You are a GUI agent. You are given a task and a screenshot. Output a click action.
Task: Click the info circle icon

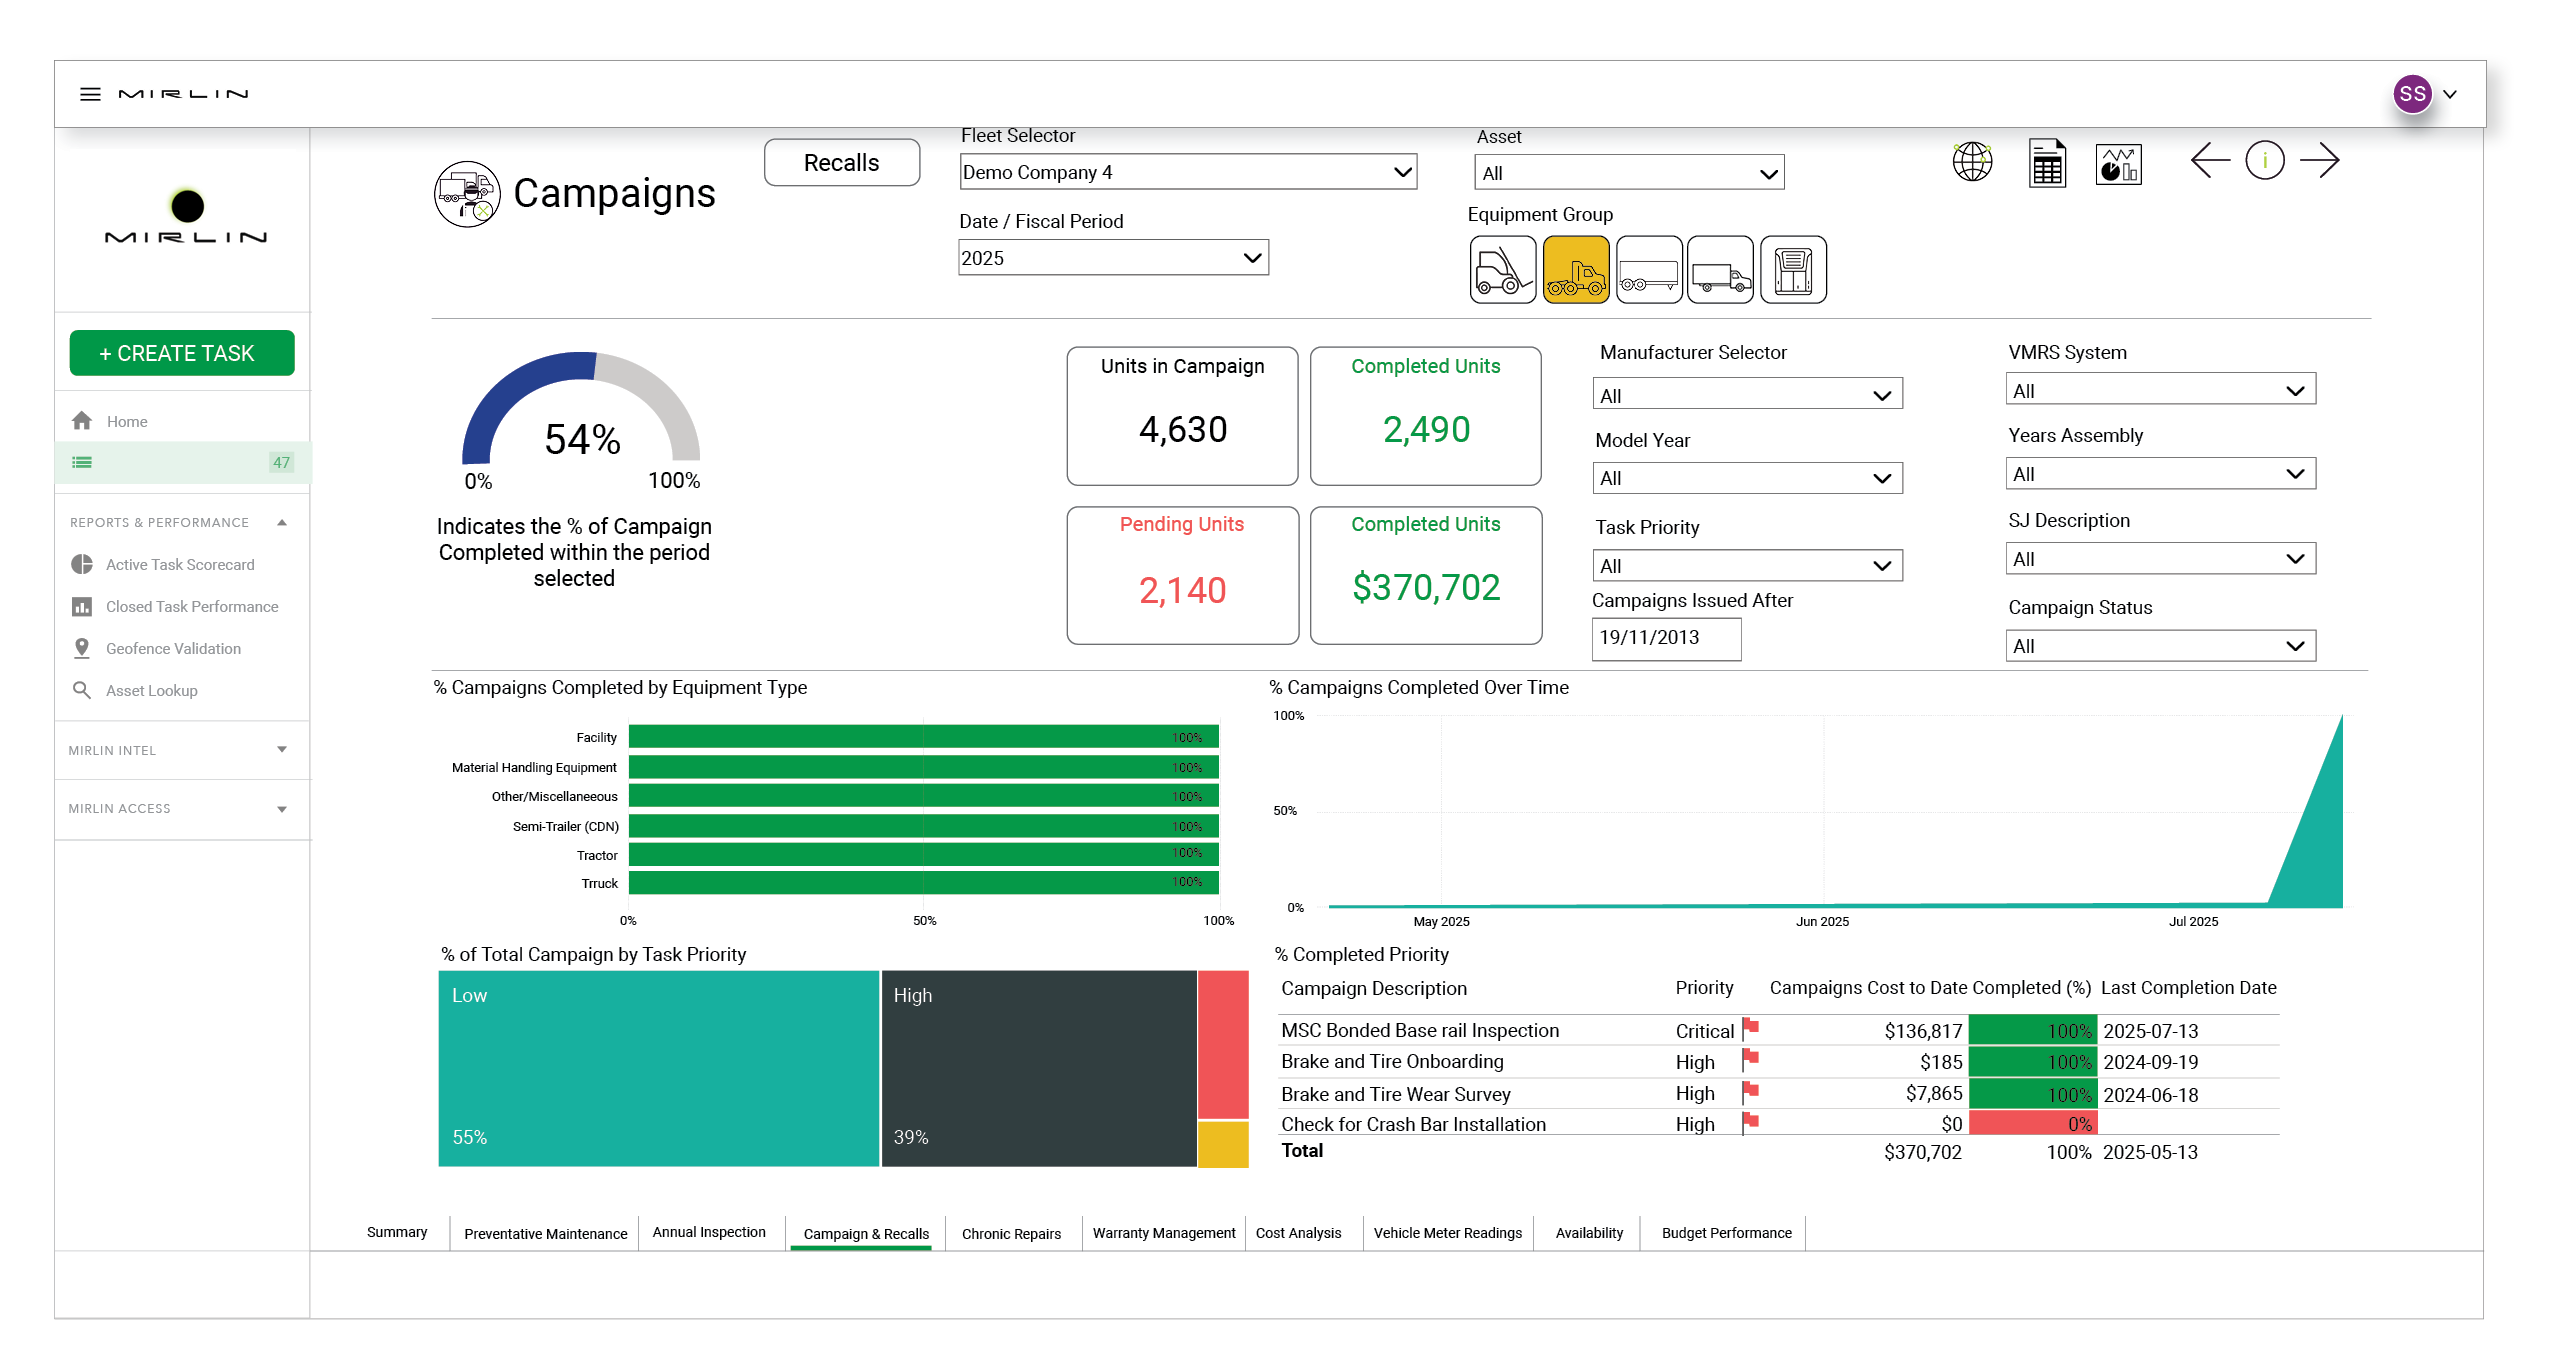(2264, 160)
